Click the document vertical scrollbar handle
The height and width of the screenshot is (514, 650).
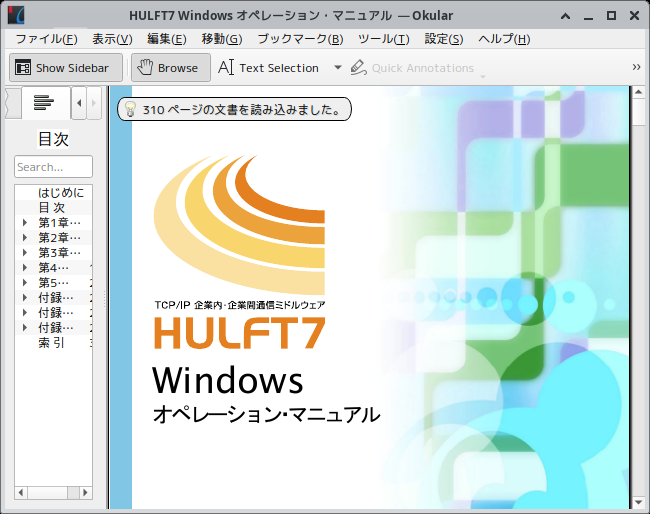pyautogui.click(x=638, y=112)
